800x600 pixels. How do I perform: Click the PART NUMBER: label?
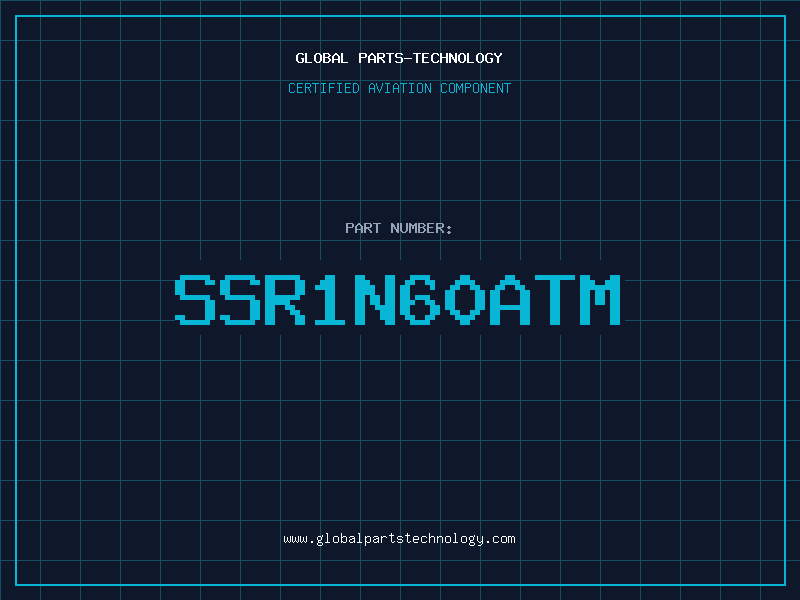(x=399, y=228)
